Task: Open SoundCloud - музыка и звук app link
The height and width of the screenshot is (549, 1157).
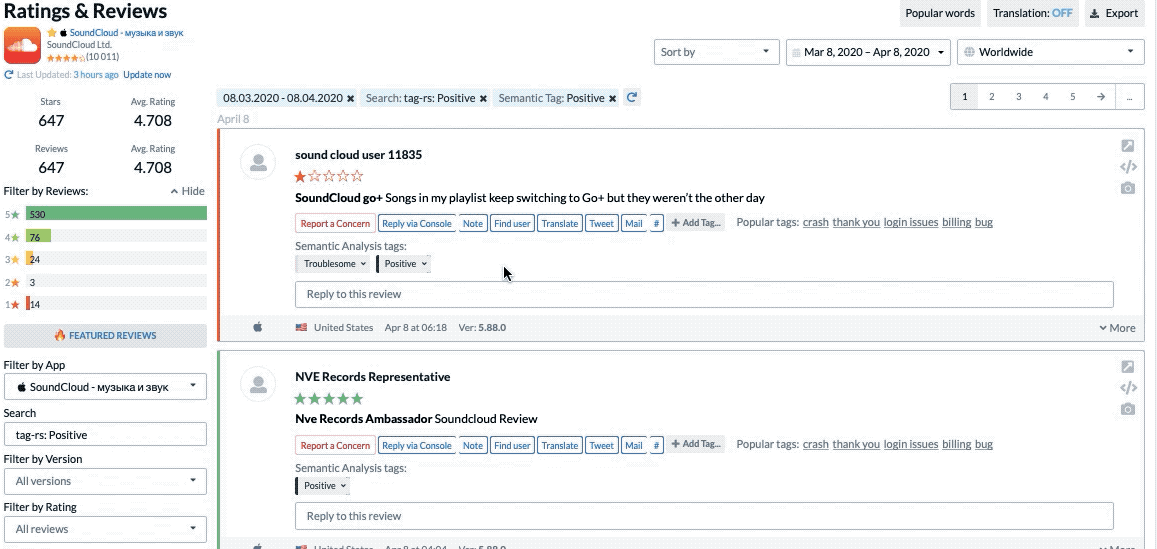Action: coord(126,32)
